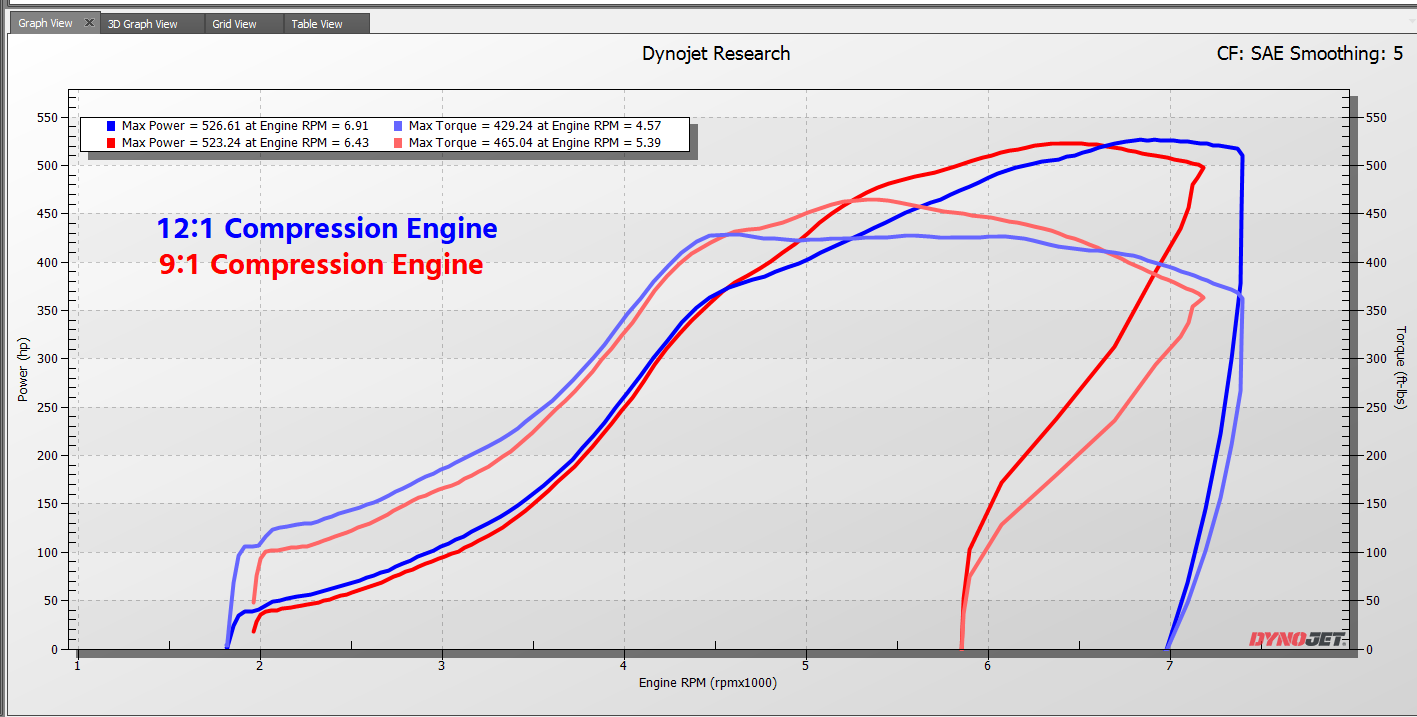Select the Table View tab
Viewport: 1417px width, 717px height.
316,22
